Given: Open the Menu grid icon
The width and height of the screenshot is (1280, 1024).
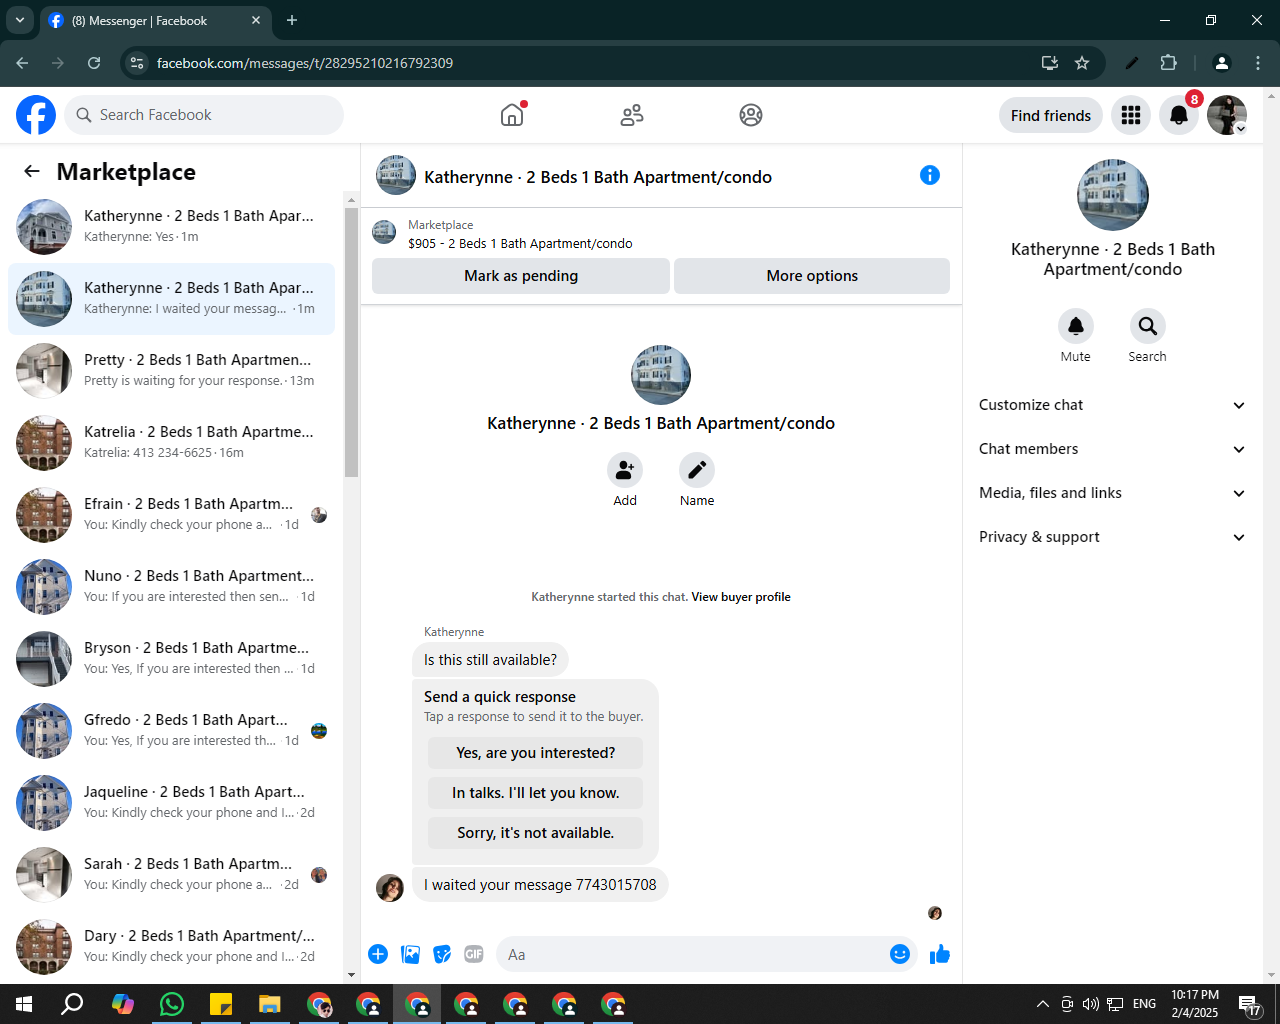Looking at the screenshot, I should (1131, 115).
